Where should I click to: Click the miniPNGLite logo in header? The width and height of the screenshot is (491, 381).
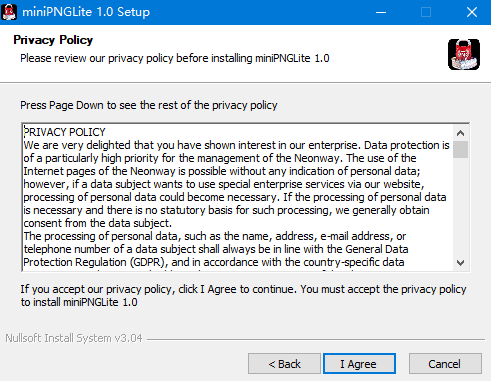[464, 54]
